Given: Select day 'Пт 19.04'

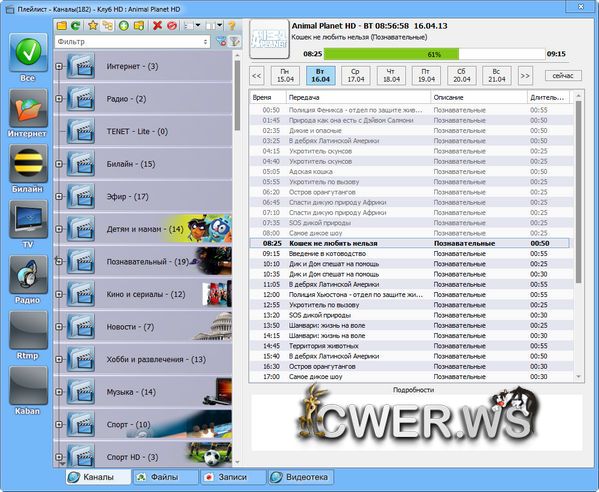Looking at the screenshot, I should pos(426,75).
